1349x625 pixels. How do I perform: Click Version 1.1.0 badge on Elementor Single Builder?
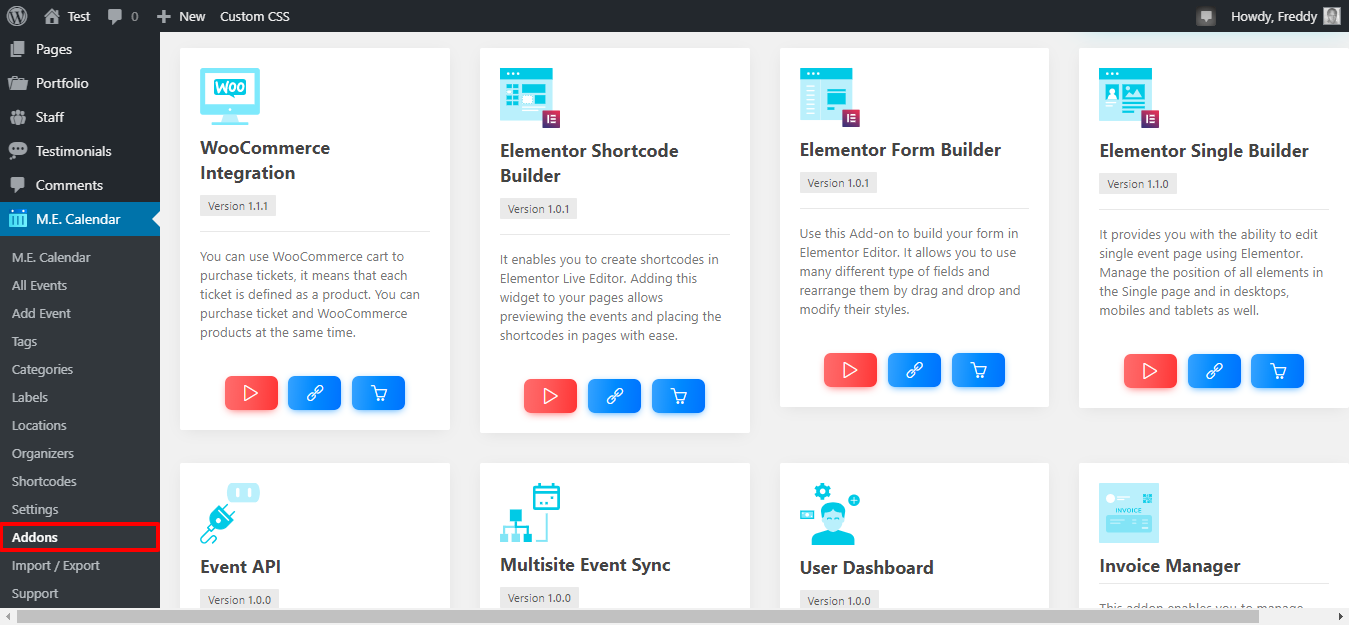click(x=1138, y=184)
